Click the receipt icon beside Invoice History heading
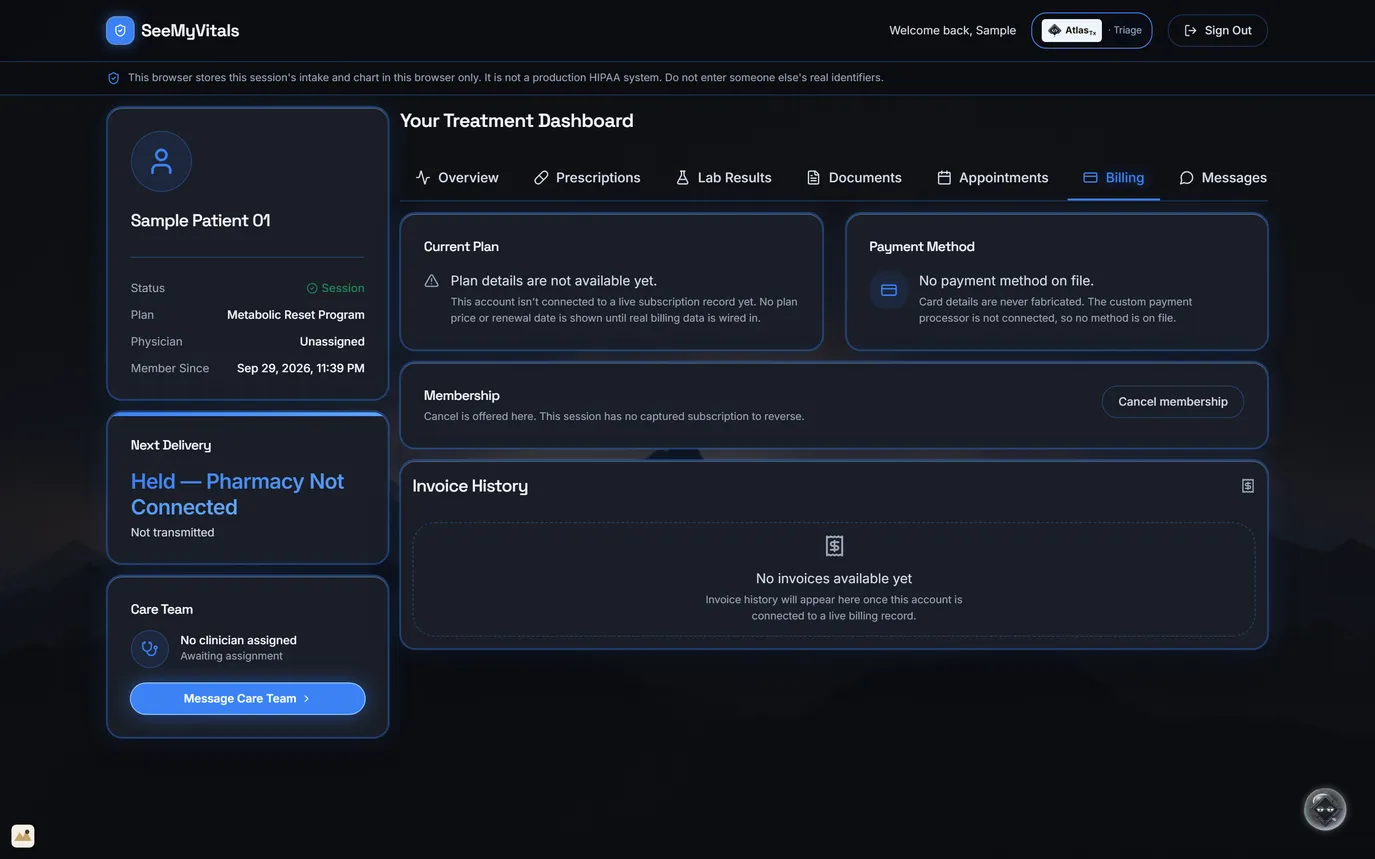 1248,486
